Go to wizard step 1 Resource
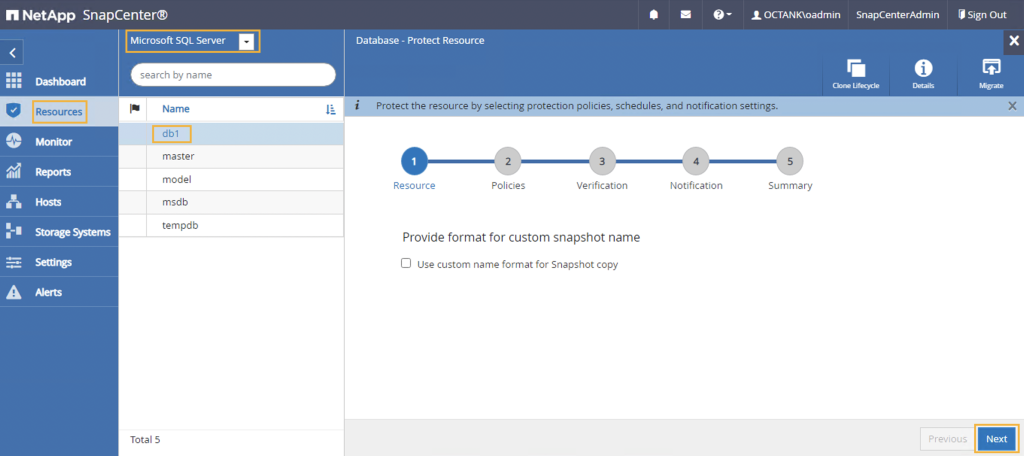The height and width of the screenshot is (456, 1024). pos(414,161)
